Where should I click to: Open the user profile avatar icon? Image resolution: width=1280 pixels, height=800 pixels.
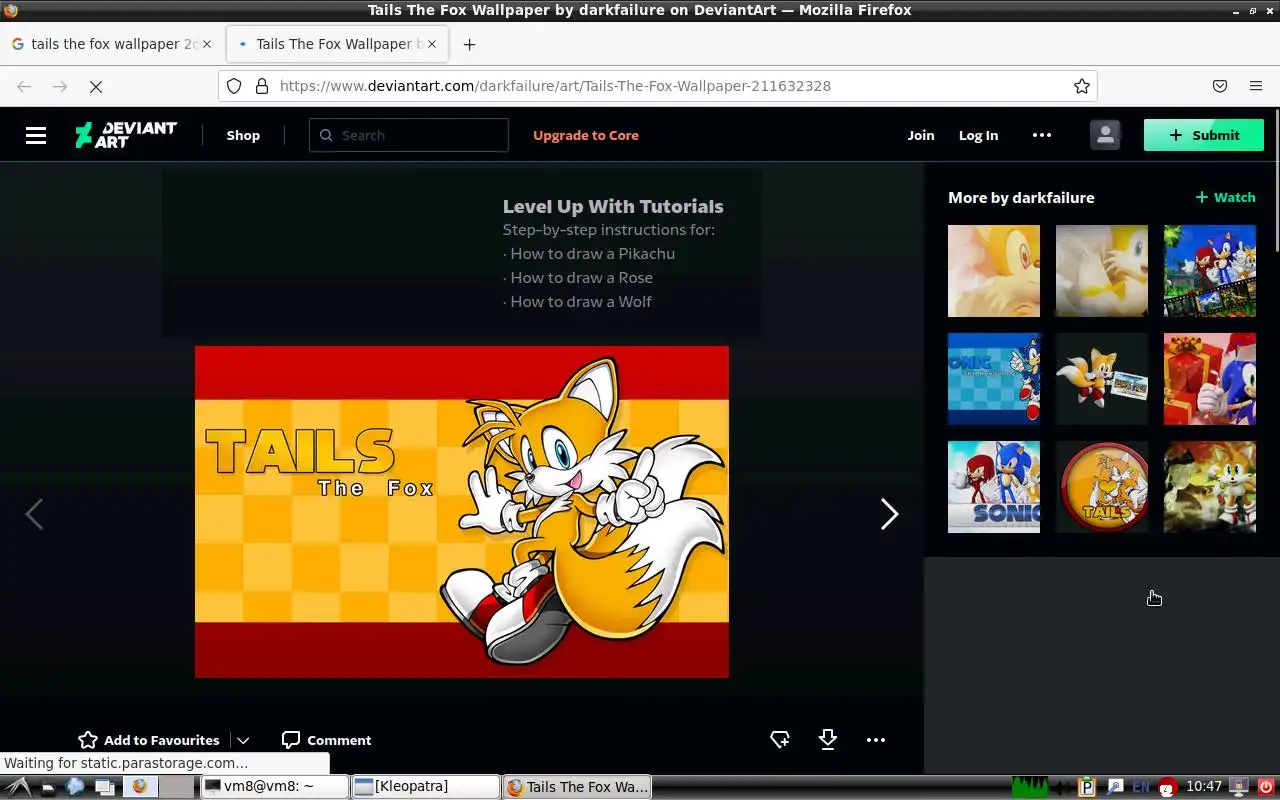pos(1105,135)
